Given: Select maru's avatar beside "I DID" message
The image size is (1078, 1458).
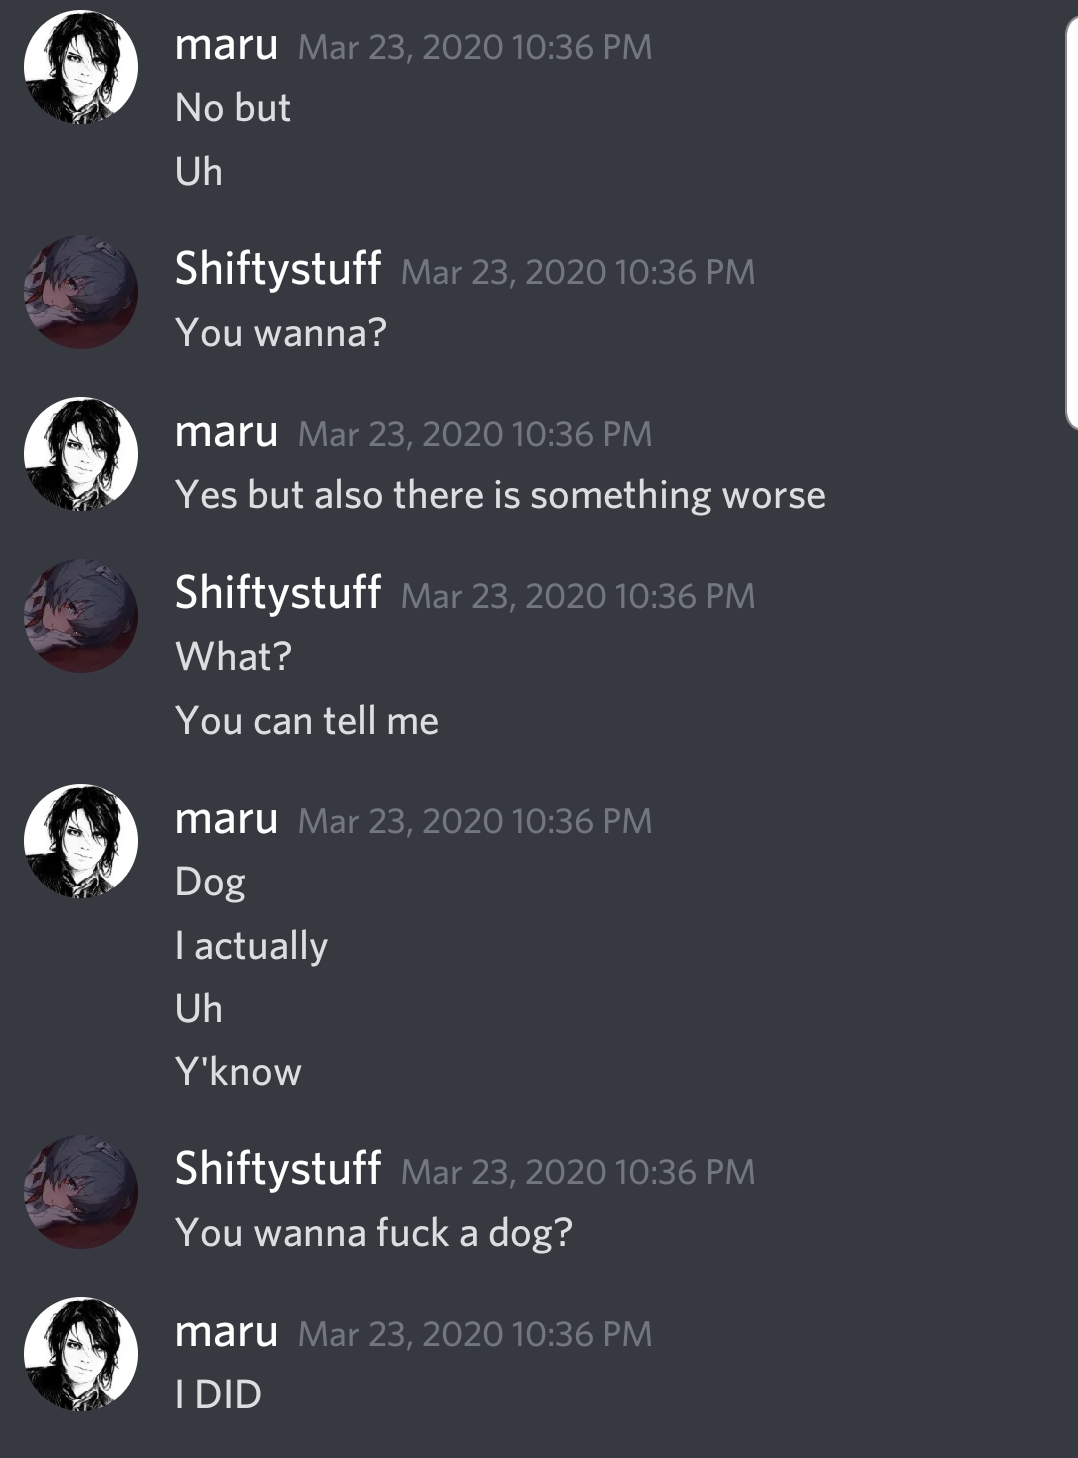Looking at the screenshot, I should point(81,1354).
